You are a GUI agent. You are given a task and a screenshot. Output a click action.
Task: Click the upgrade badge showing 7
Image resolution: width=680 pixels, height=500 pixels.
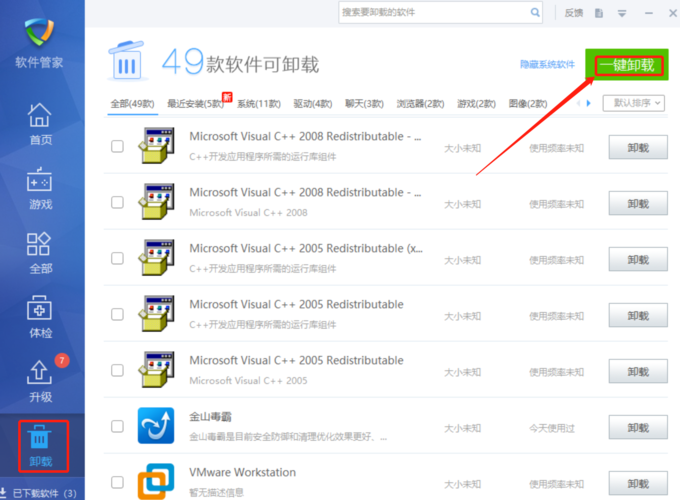(62, 360)
